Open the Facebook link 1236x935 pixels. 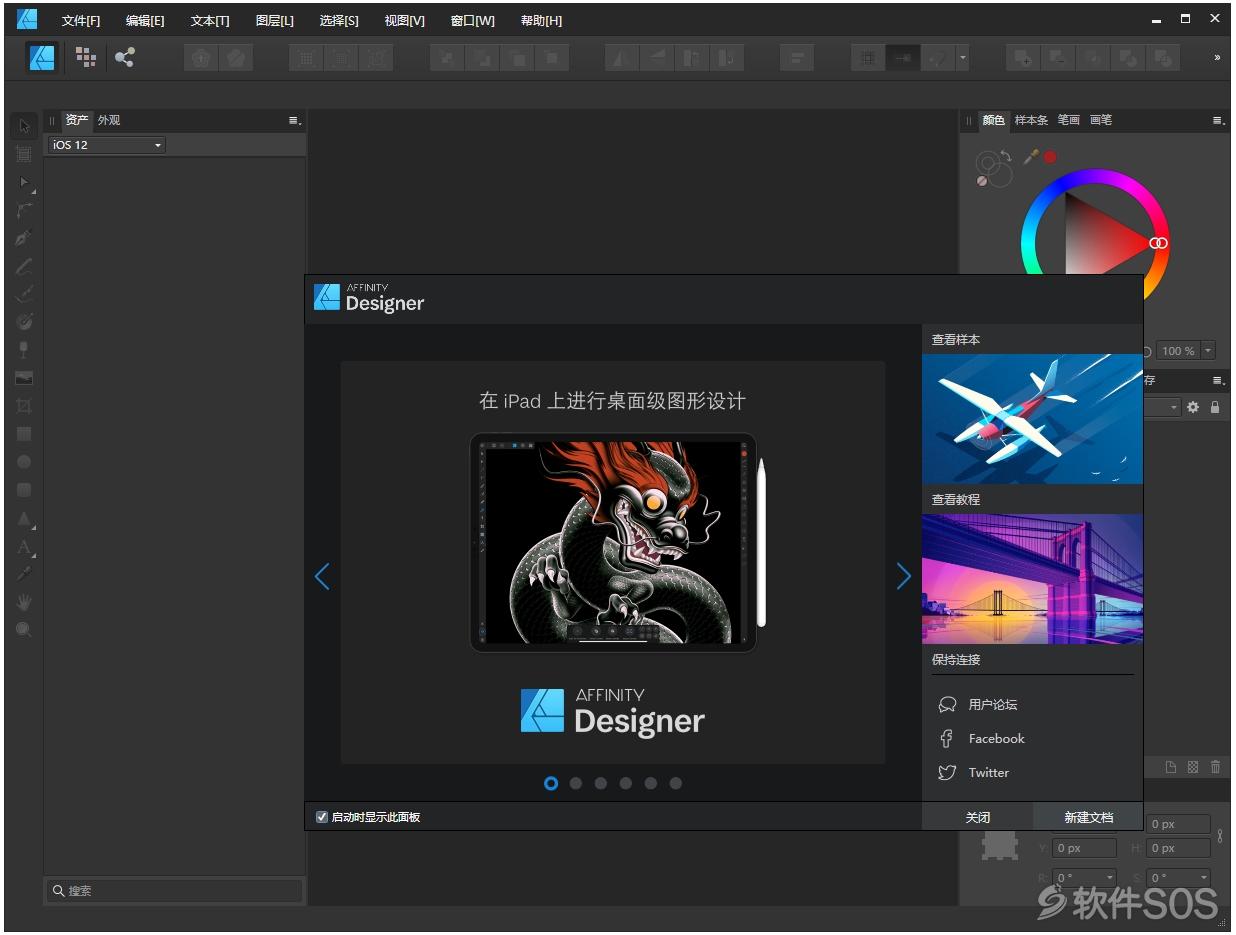tap(996, 739)
